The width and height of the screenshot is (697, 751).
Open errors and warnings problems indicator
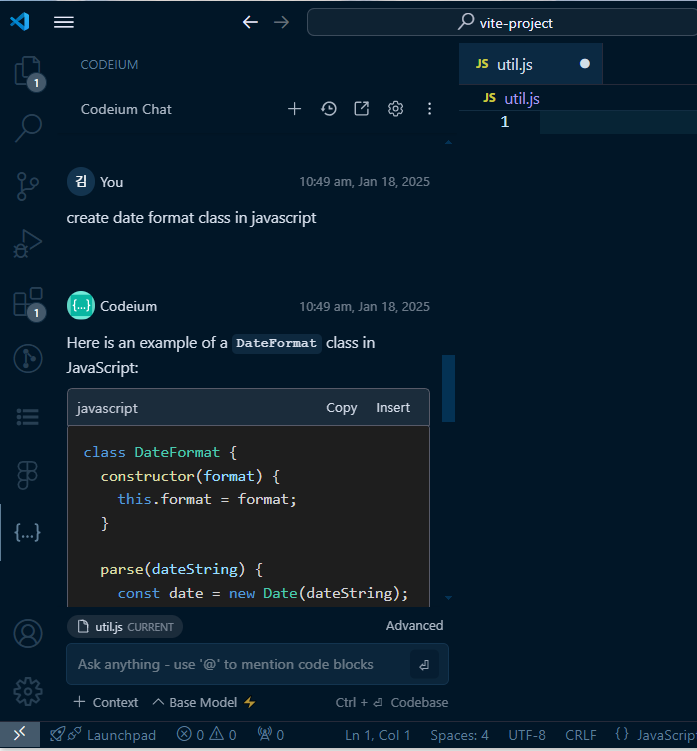coord(206,735)
